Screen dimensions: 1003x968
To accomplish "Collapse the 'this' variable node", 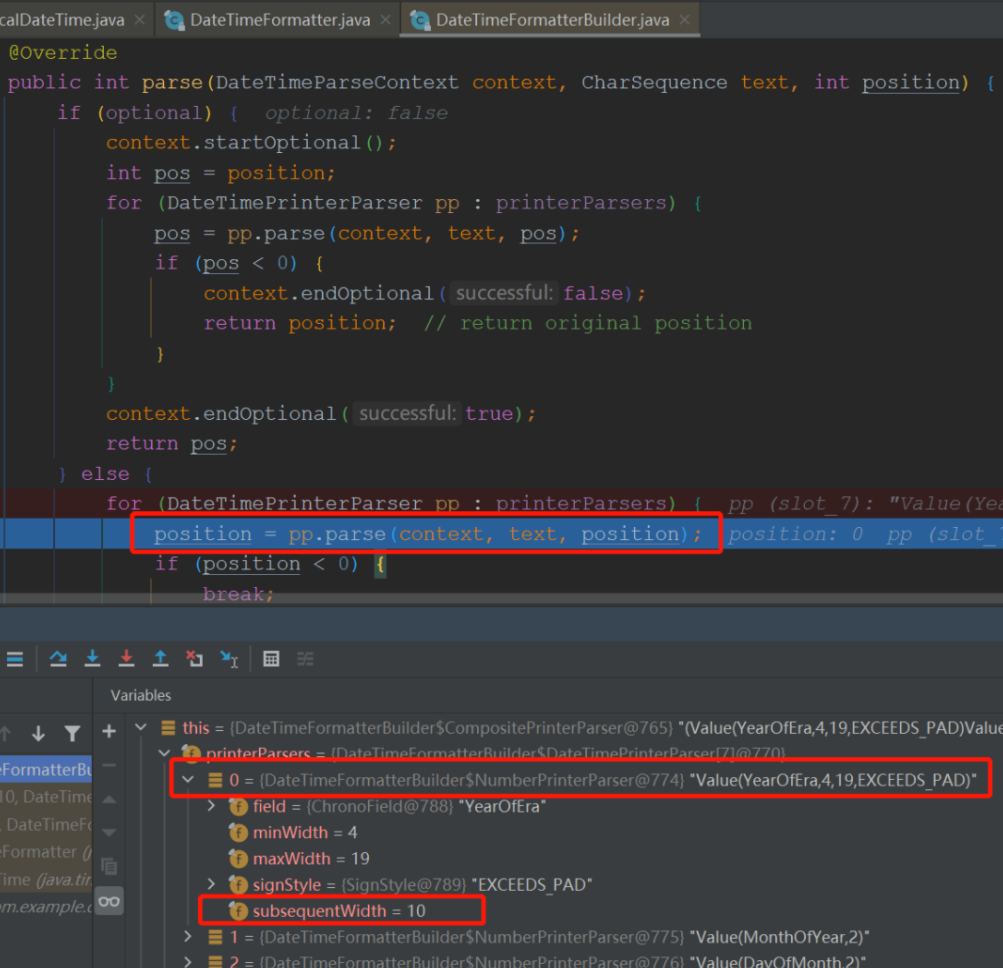I will (x=141, y=728).
